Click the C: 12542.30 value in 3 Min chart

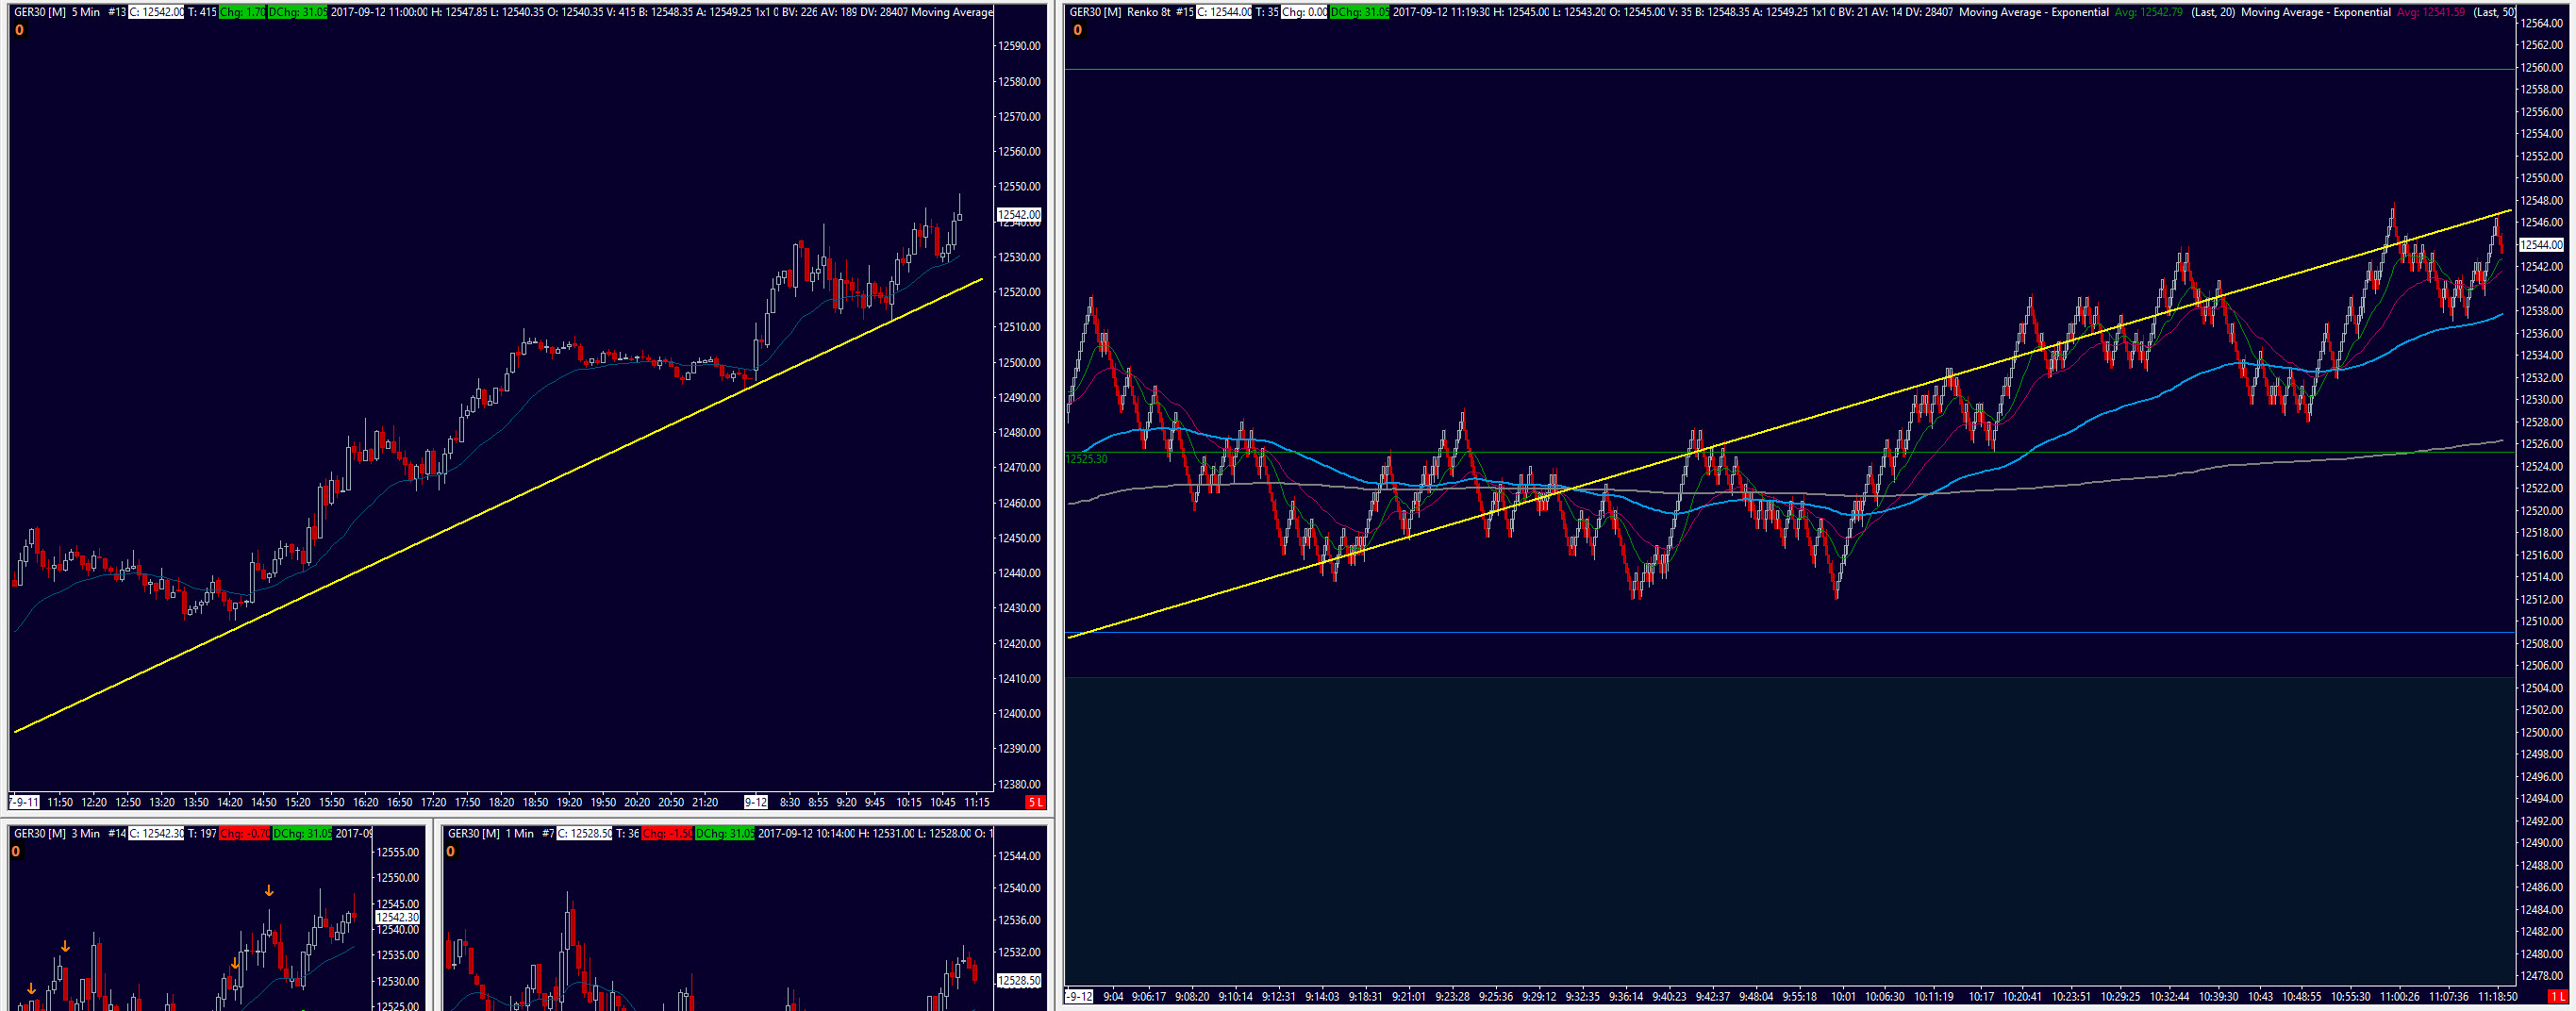156,833
